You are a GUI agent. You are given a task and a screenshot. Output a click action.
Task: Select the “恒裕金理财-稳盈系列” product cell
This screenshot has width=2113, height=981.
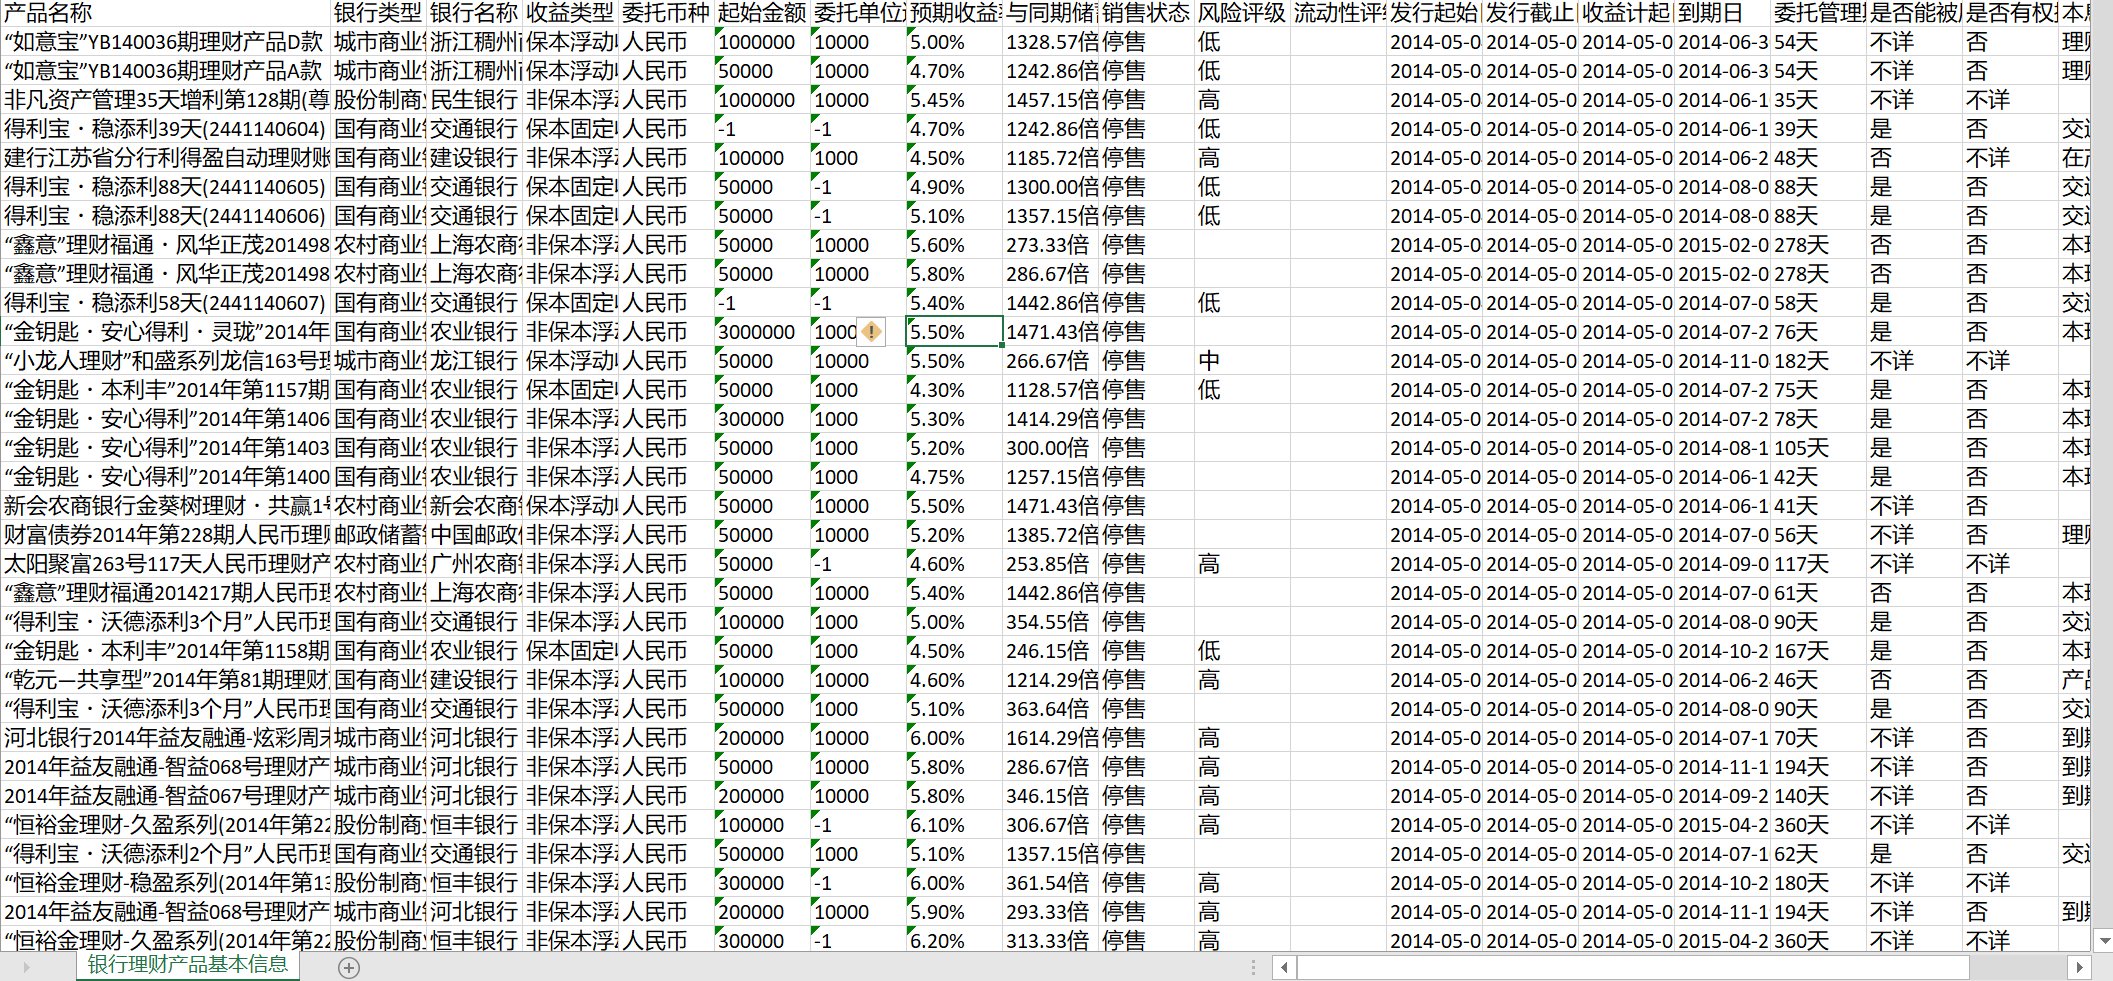click(166, 883)
